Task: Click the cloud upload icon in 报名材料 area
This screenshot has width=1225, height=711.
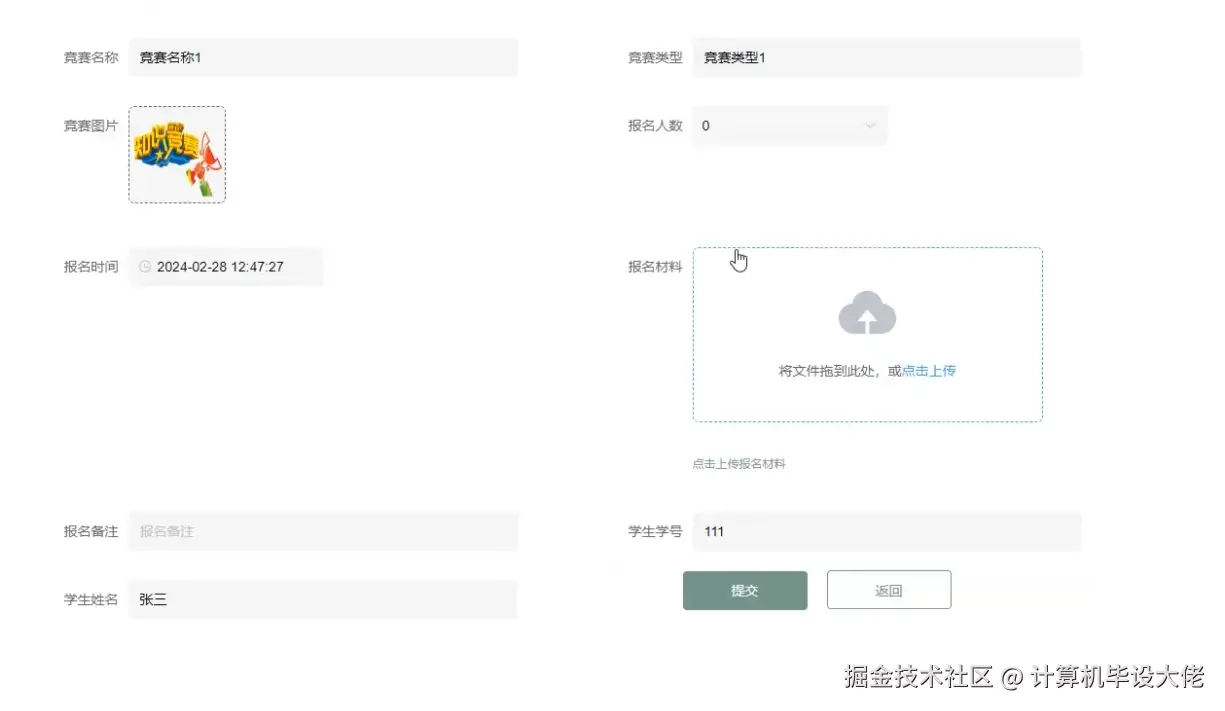Action: point(866,313)
